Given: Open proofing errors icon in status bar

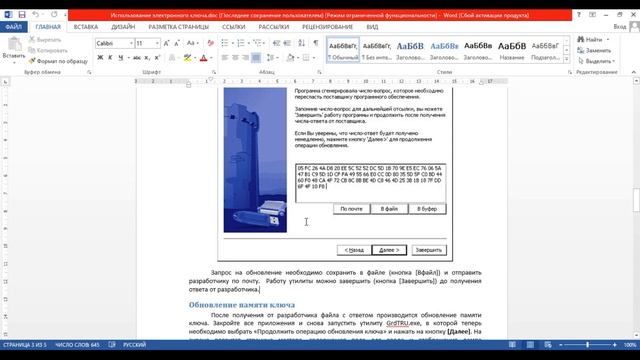Looking at the screenshot, I should 112,345.
